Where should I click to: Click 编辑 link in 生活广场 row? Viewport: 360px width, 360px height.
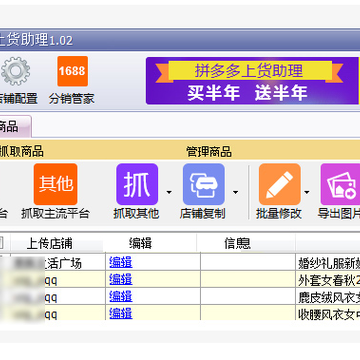point(121,262)
